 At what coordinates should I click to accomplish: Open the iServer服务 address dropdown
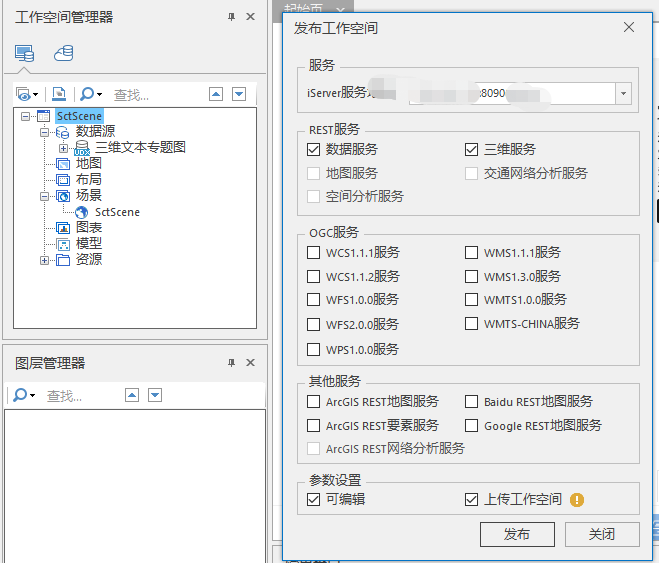(x=624, y=93)
